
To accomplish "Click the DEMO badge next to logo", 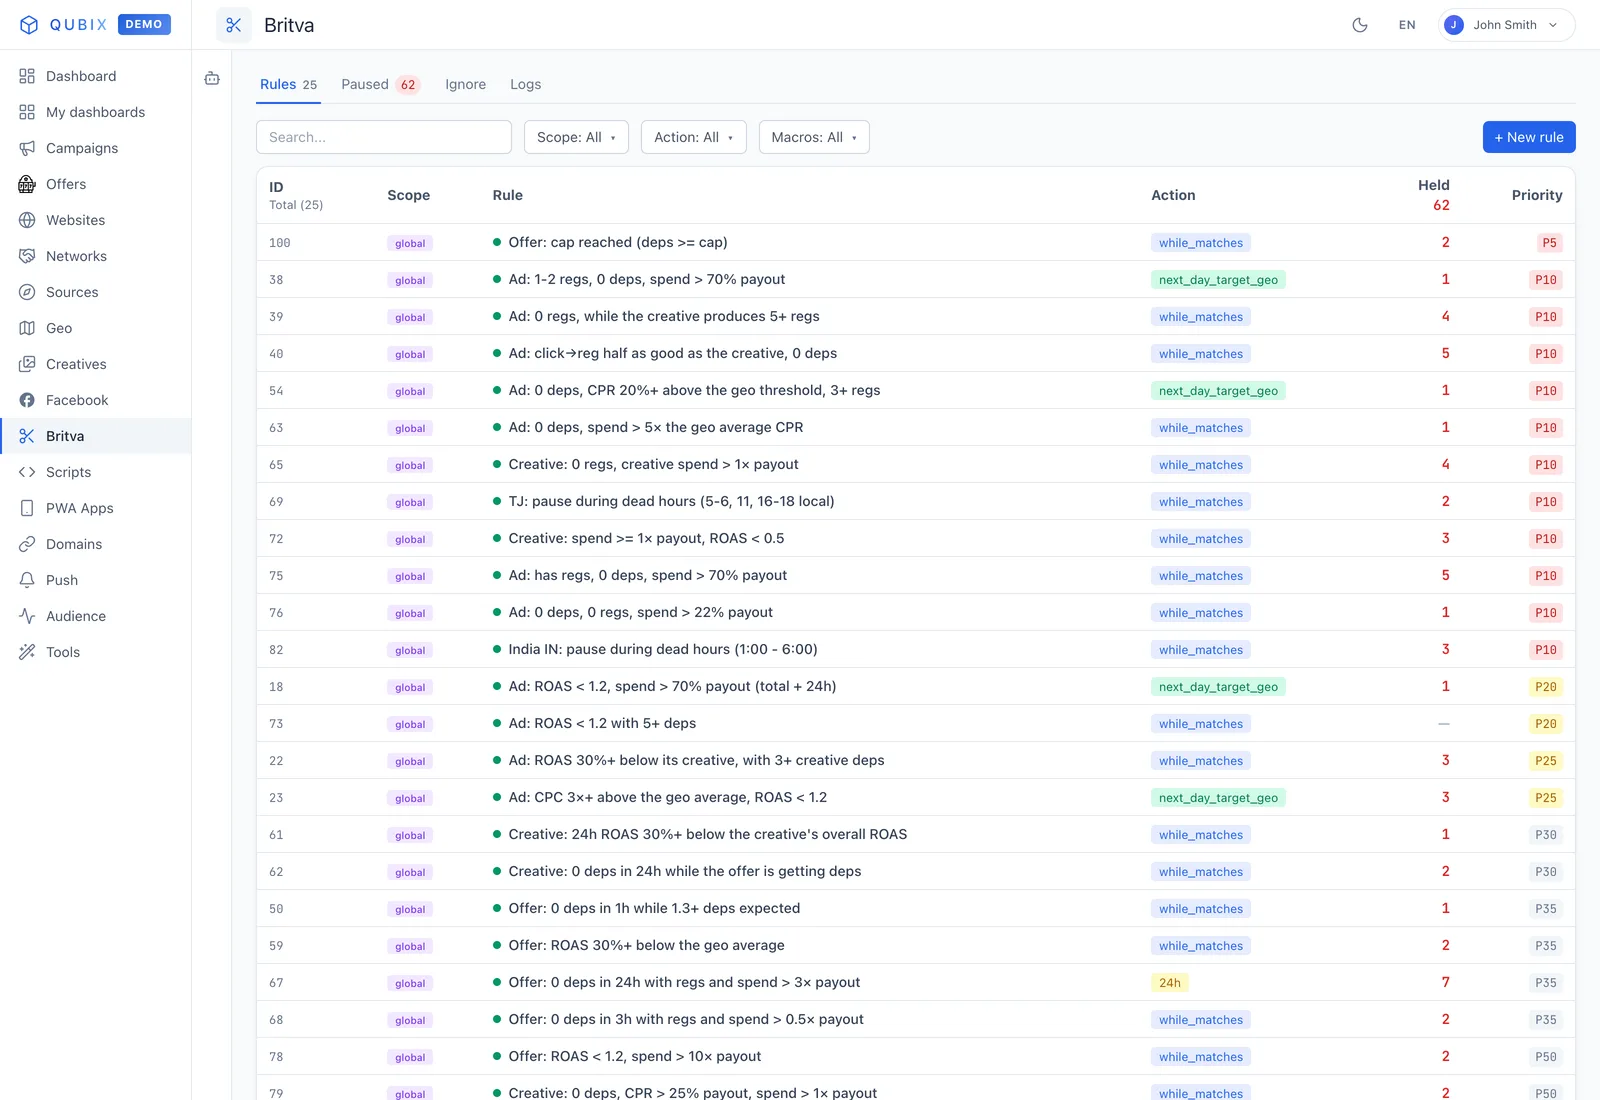I will point(144,24).
